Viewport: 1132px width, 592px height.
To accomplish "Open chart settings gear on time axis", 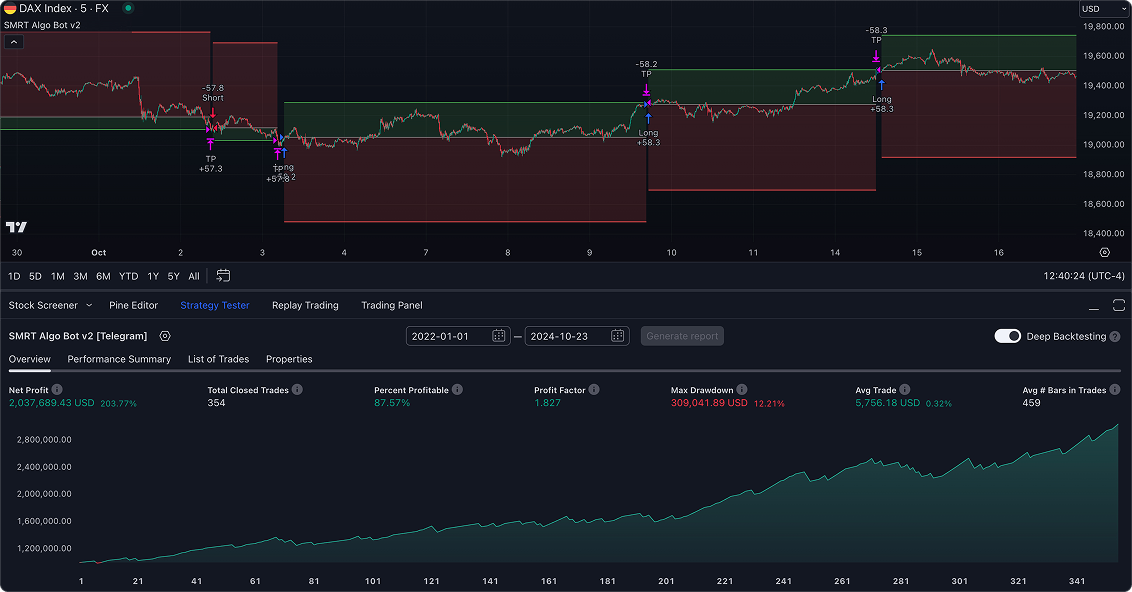I will pyautogui.click(x=1104, y=253).
